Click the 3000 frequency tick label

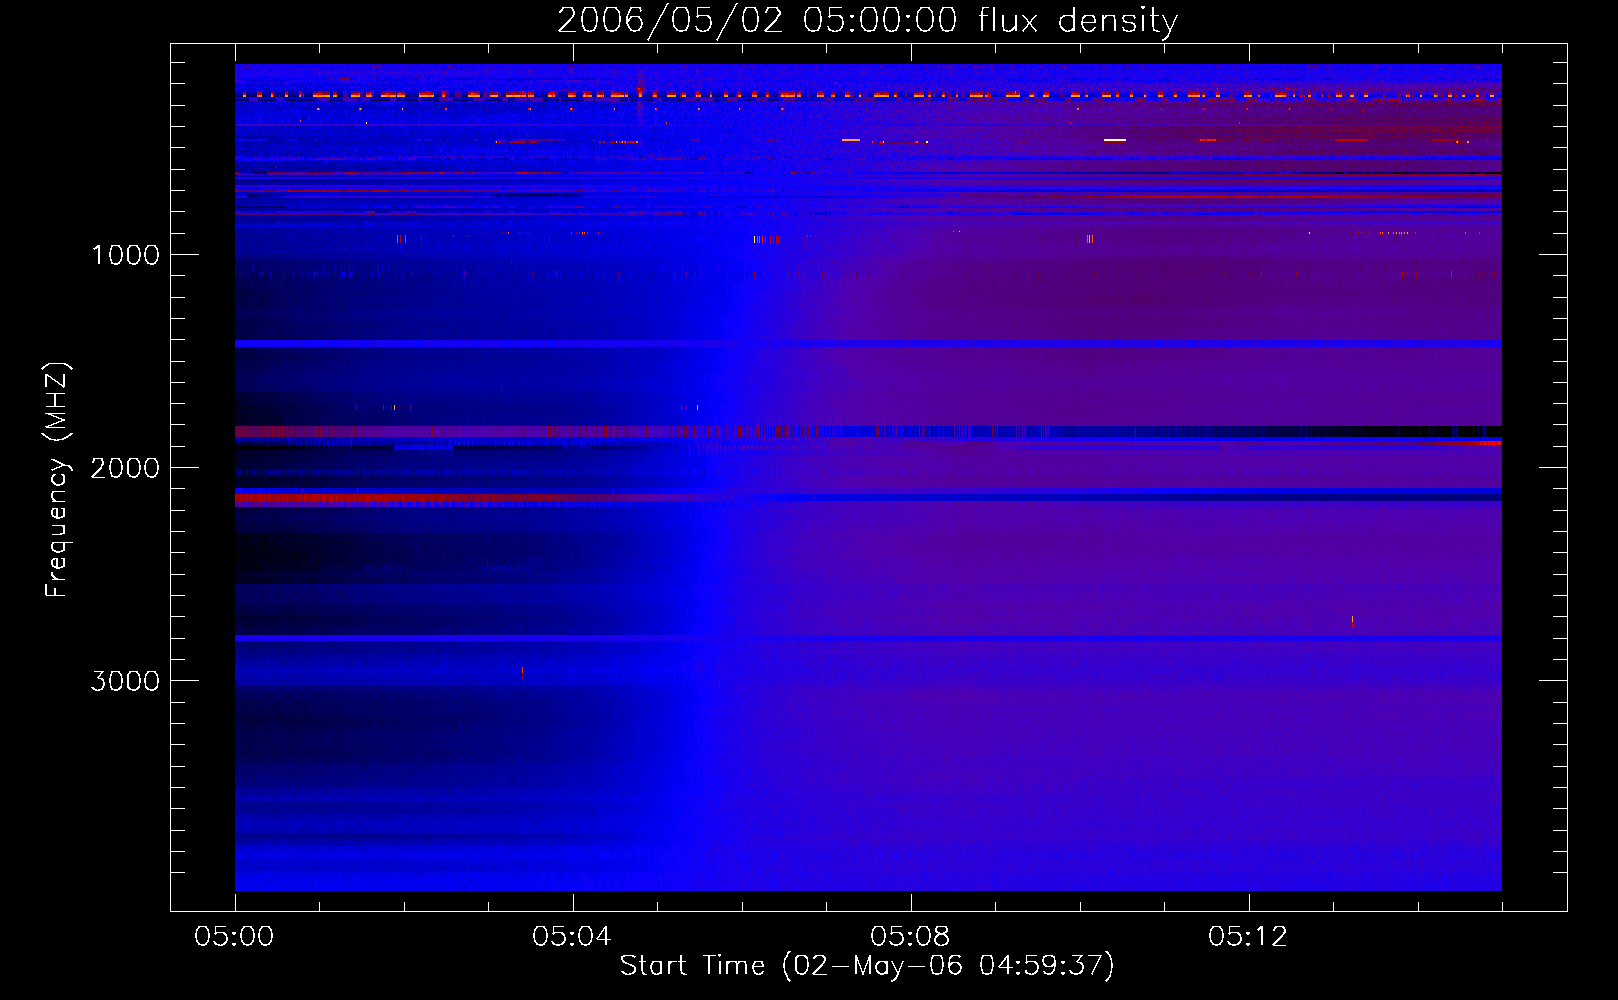pos(125,681)
